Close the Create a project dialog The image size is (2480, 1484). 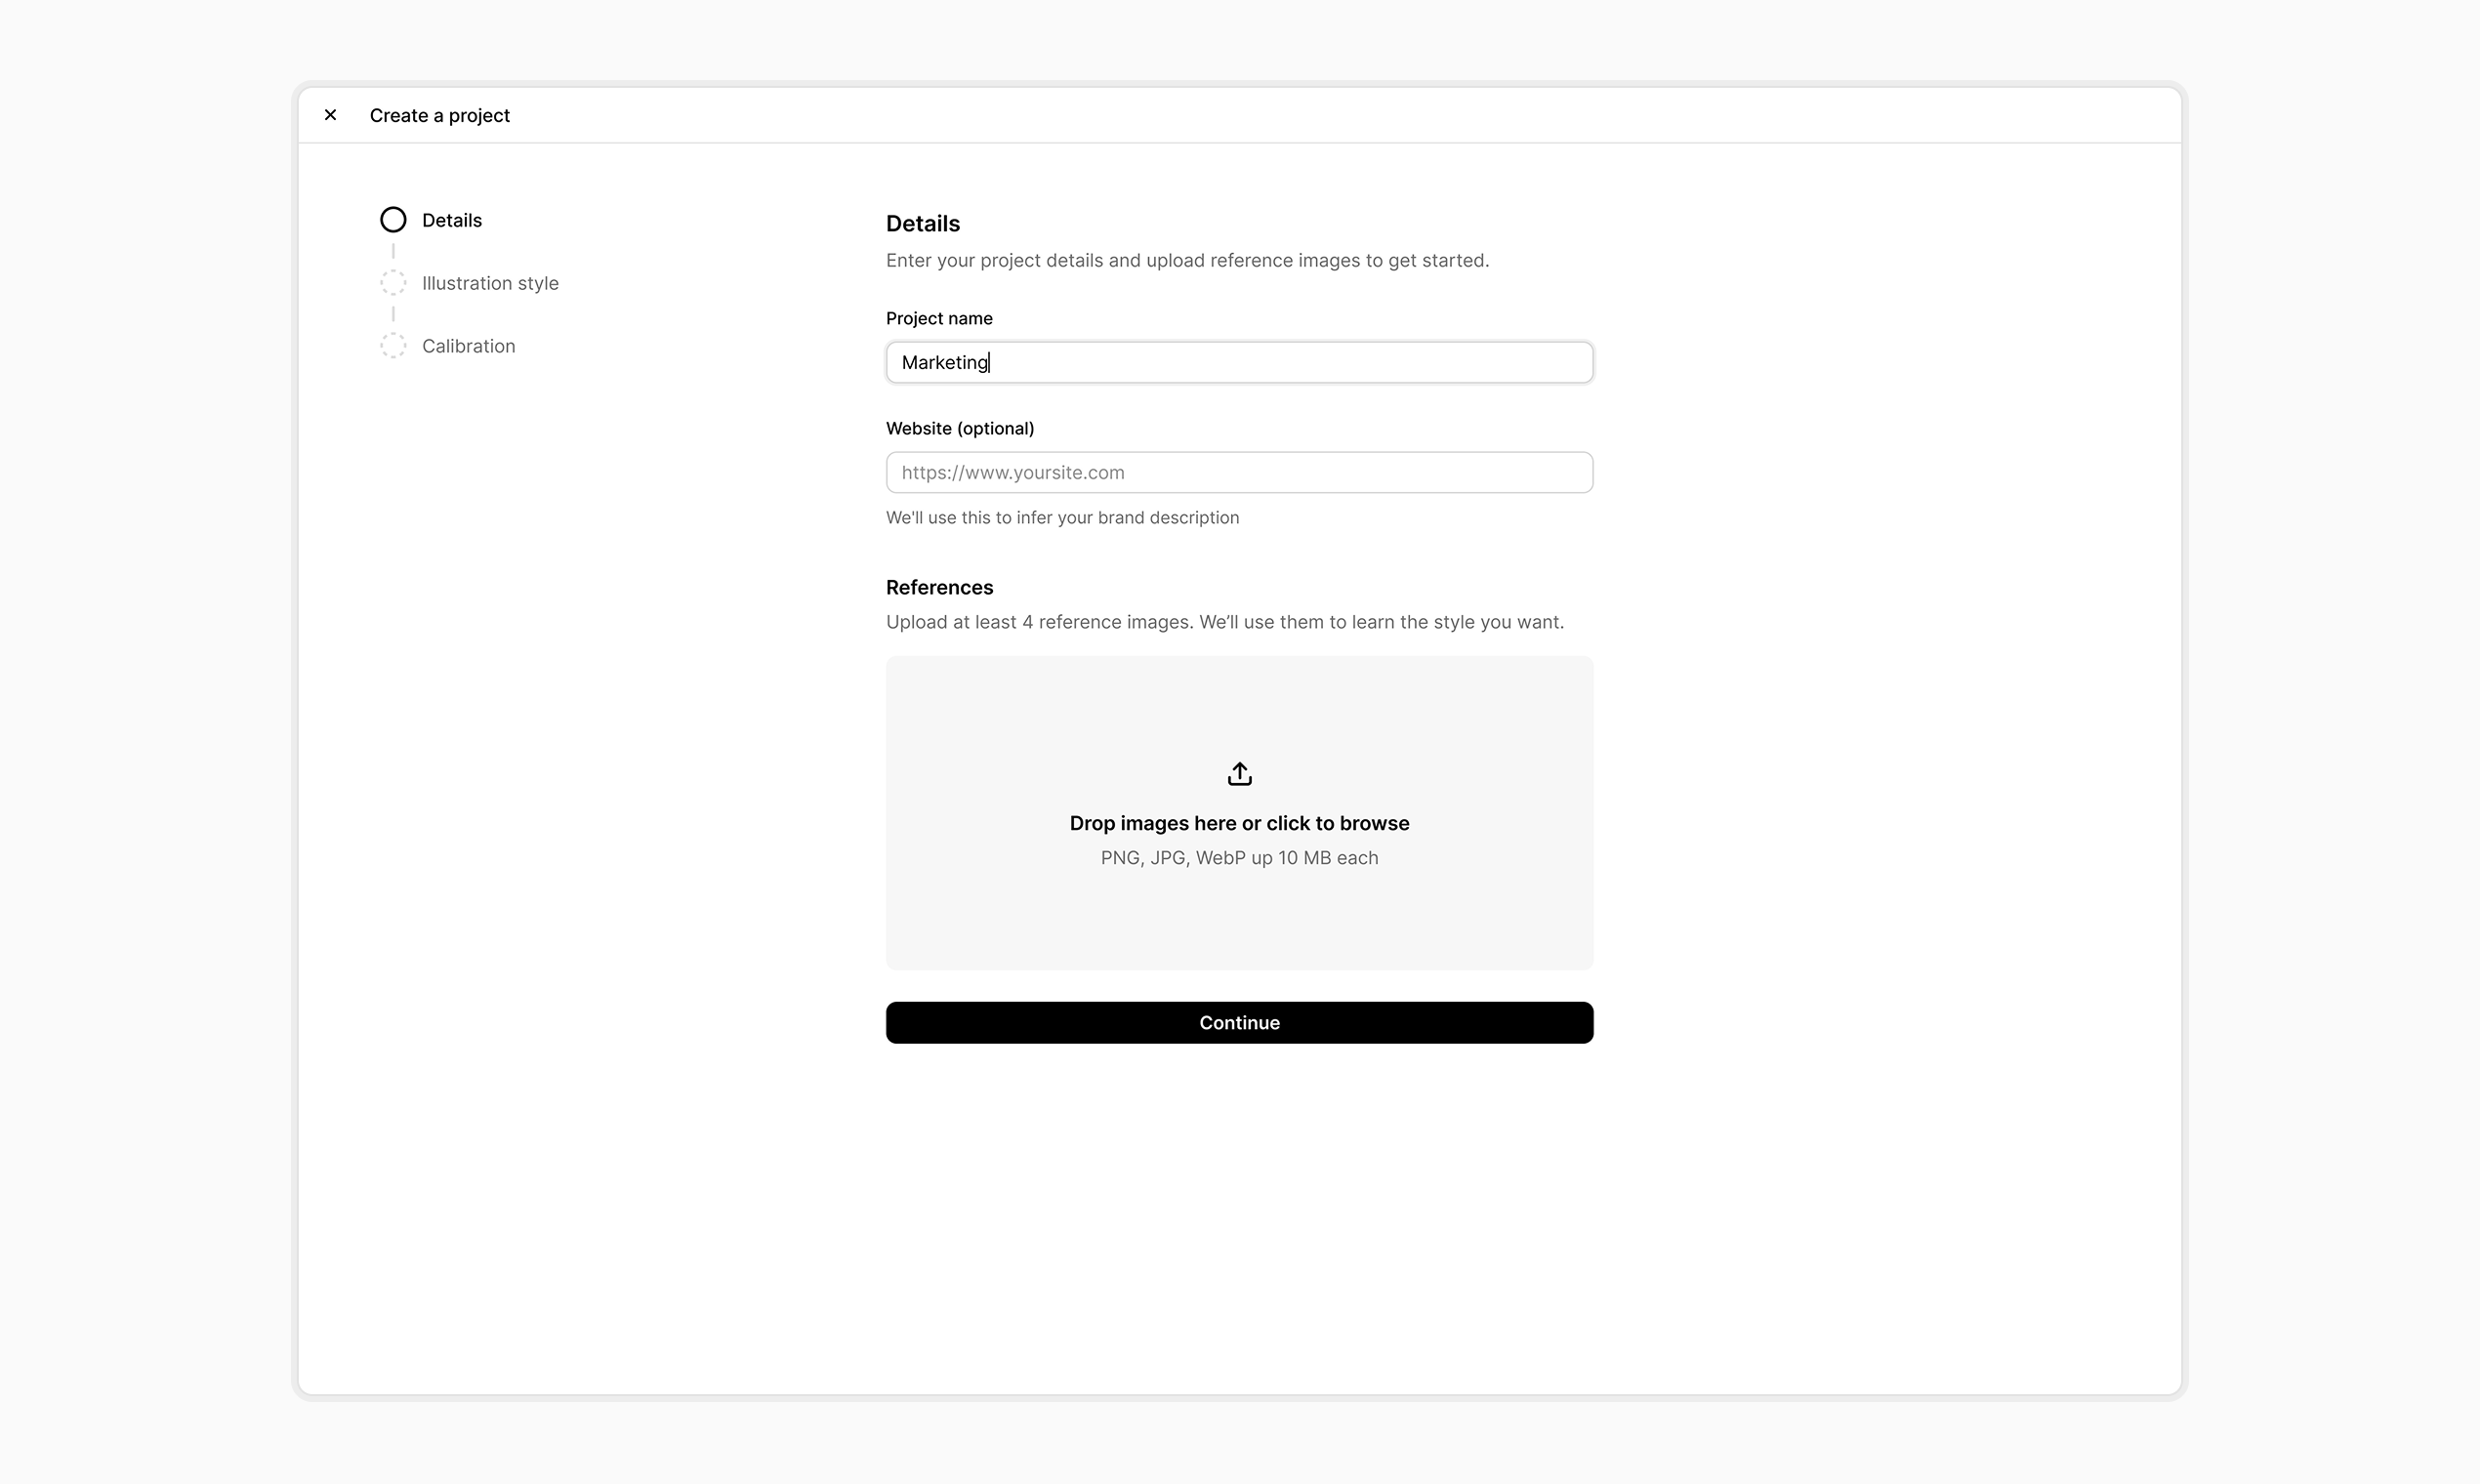330,114
